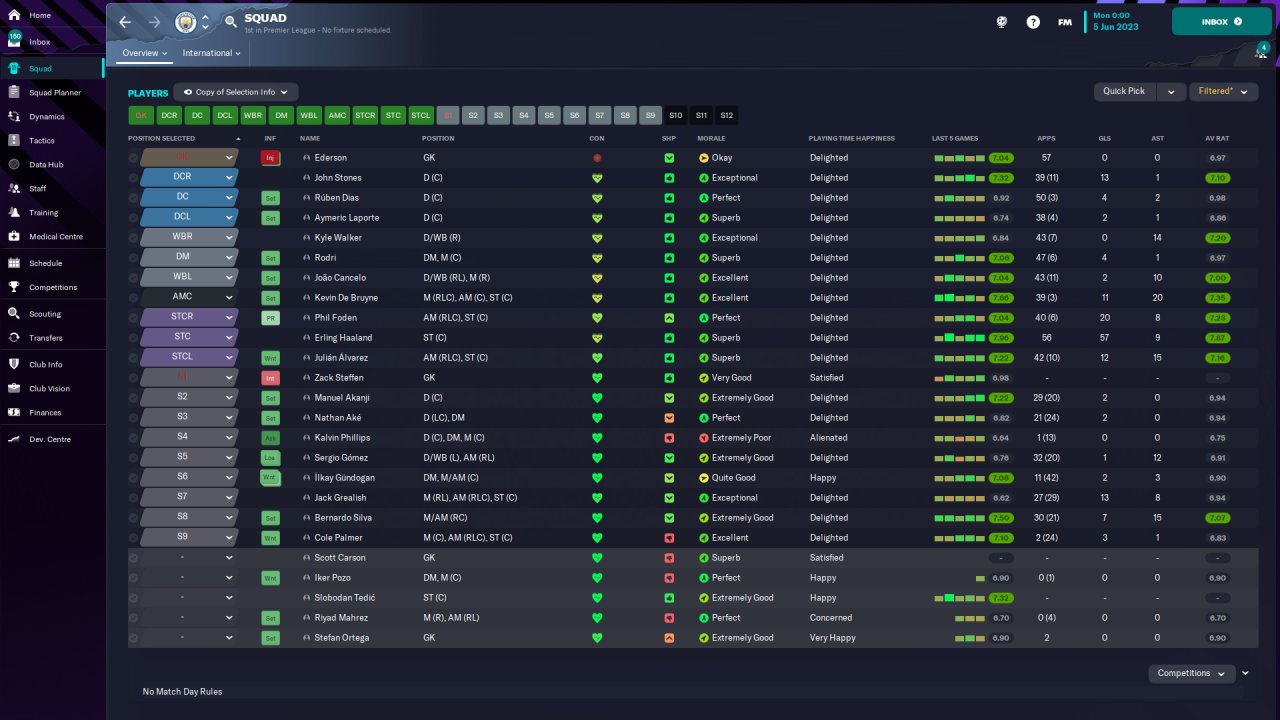Open the search magnifier icon
Screen dimensions: 1280x720
[x=231, y=21]
